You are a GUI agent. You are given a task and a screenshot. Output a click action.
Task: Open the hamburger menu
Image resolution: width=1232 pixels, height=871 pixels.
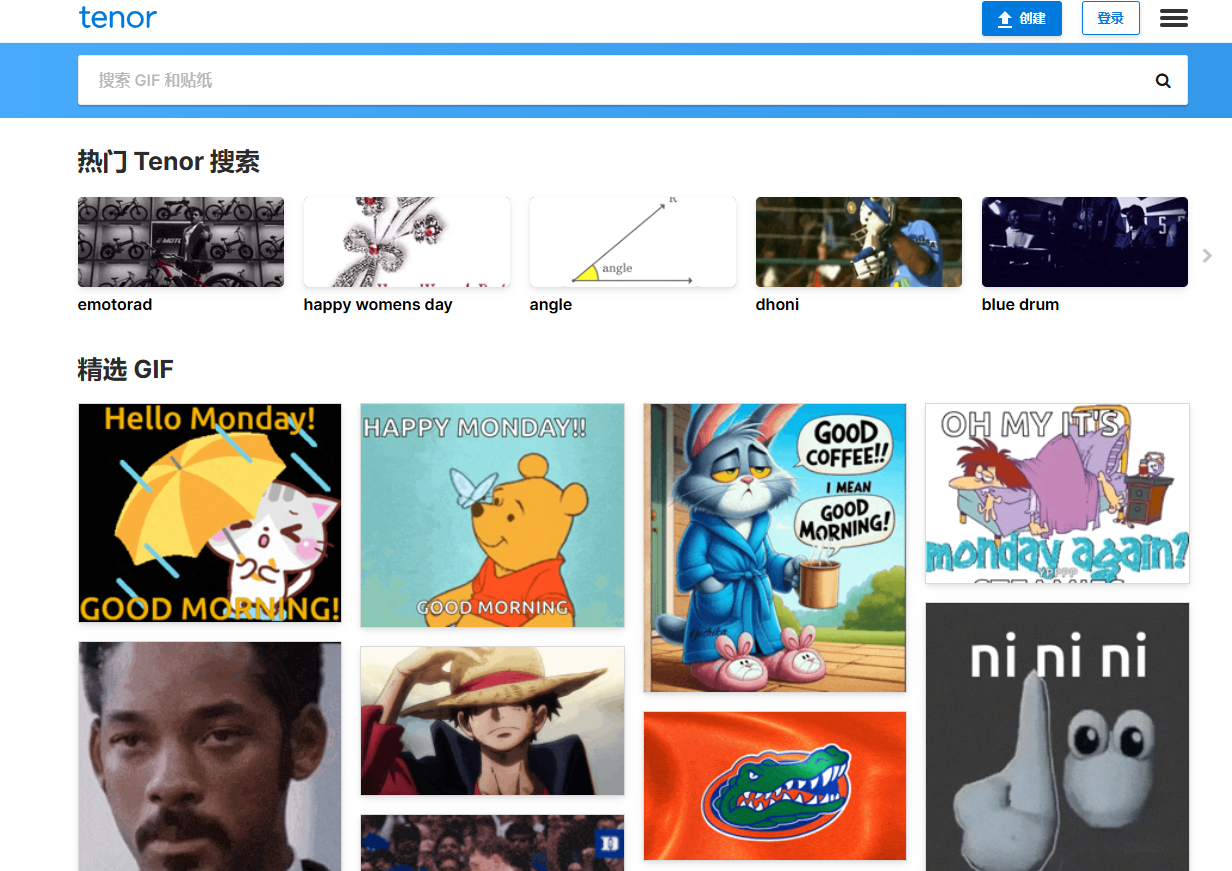point(1173,18)
